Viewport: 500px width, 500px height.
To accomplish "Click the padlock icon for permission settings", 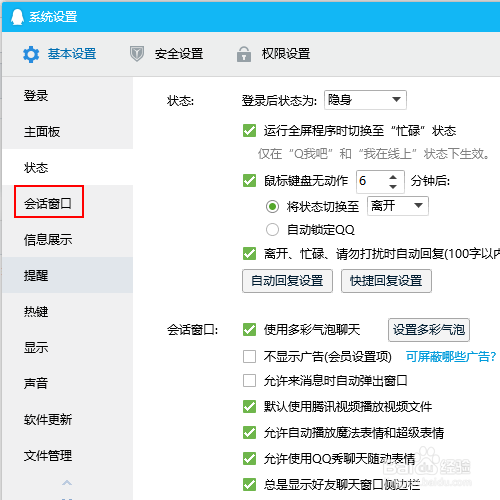I will point(244,54).
